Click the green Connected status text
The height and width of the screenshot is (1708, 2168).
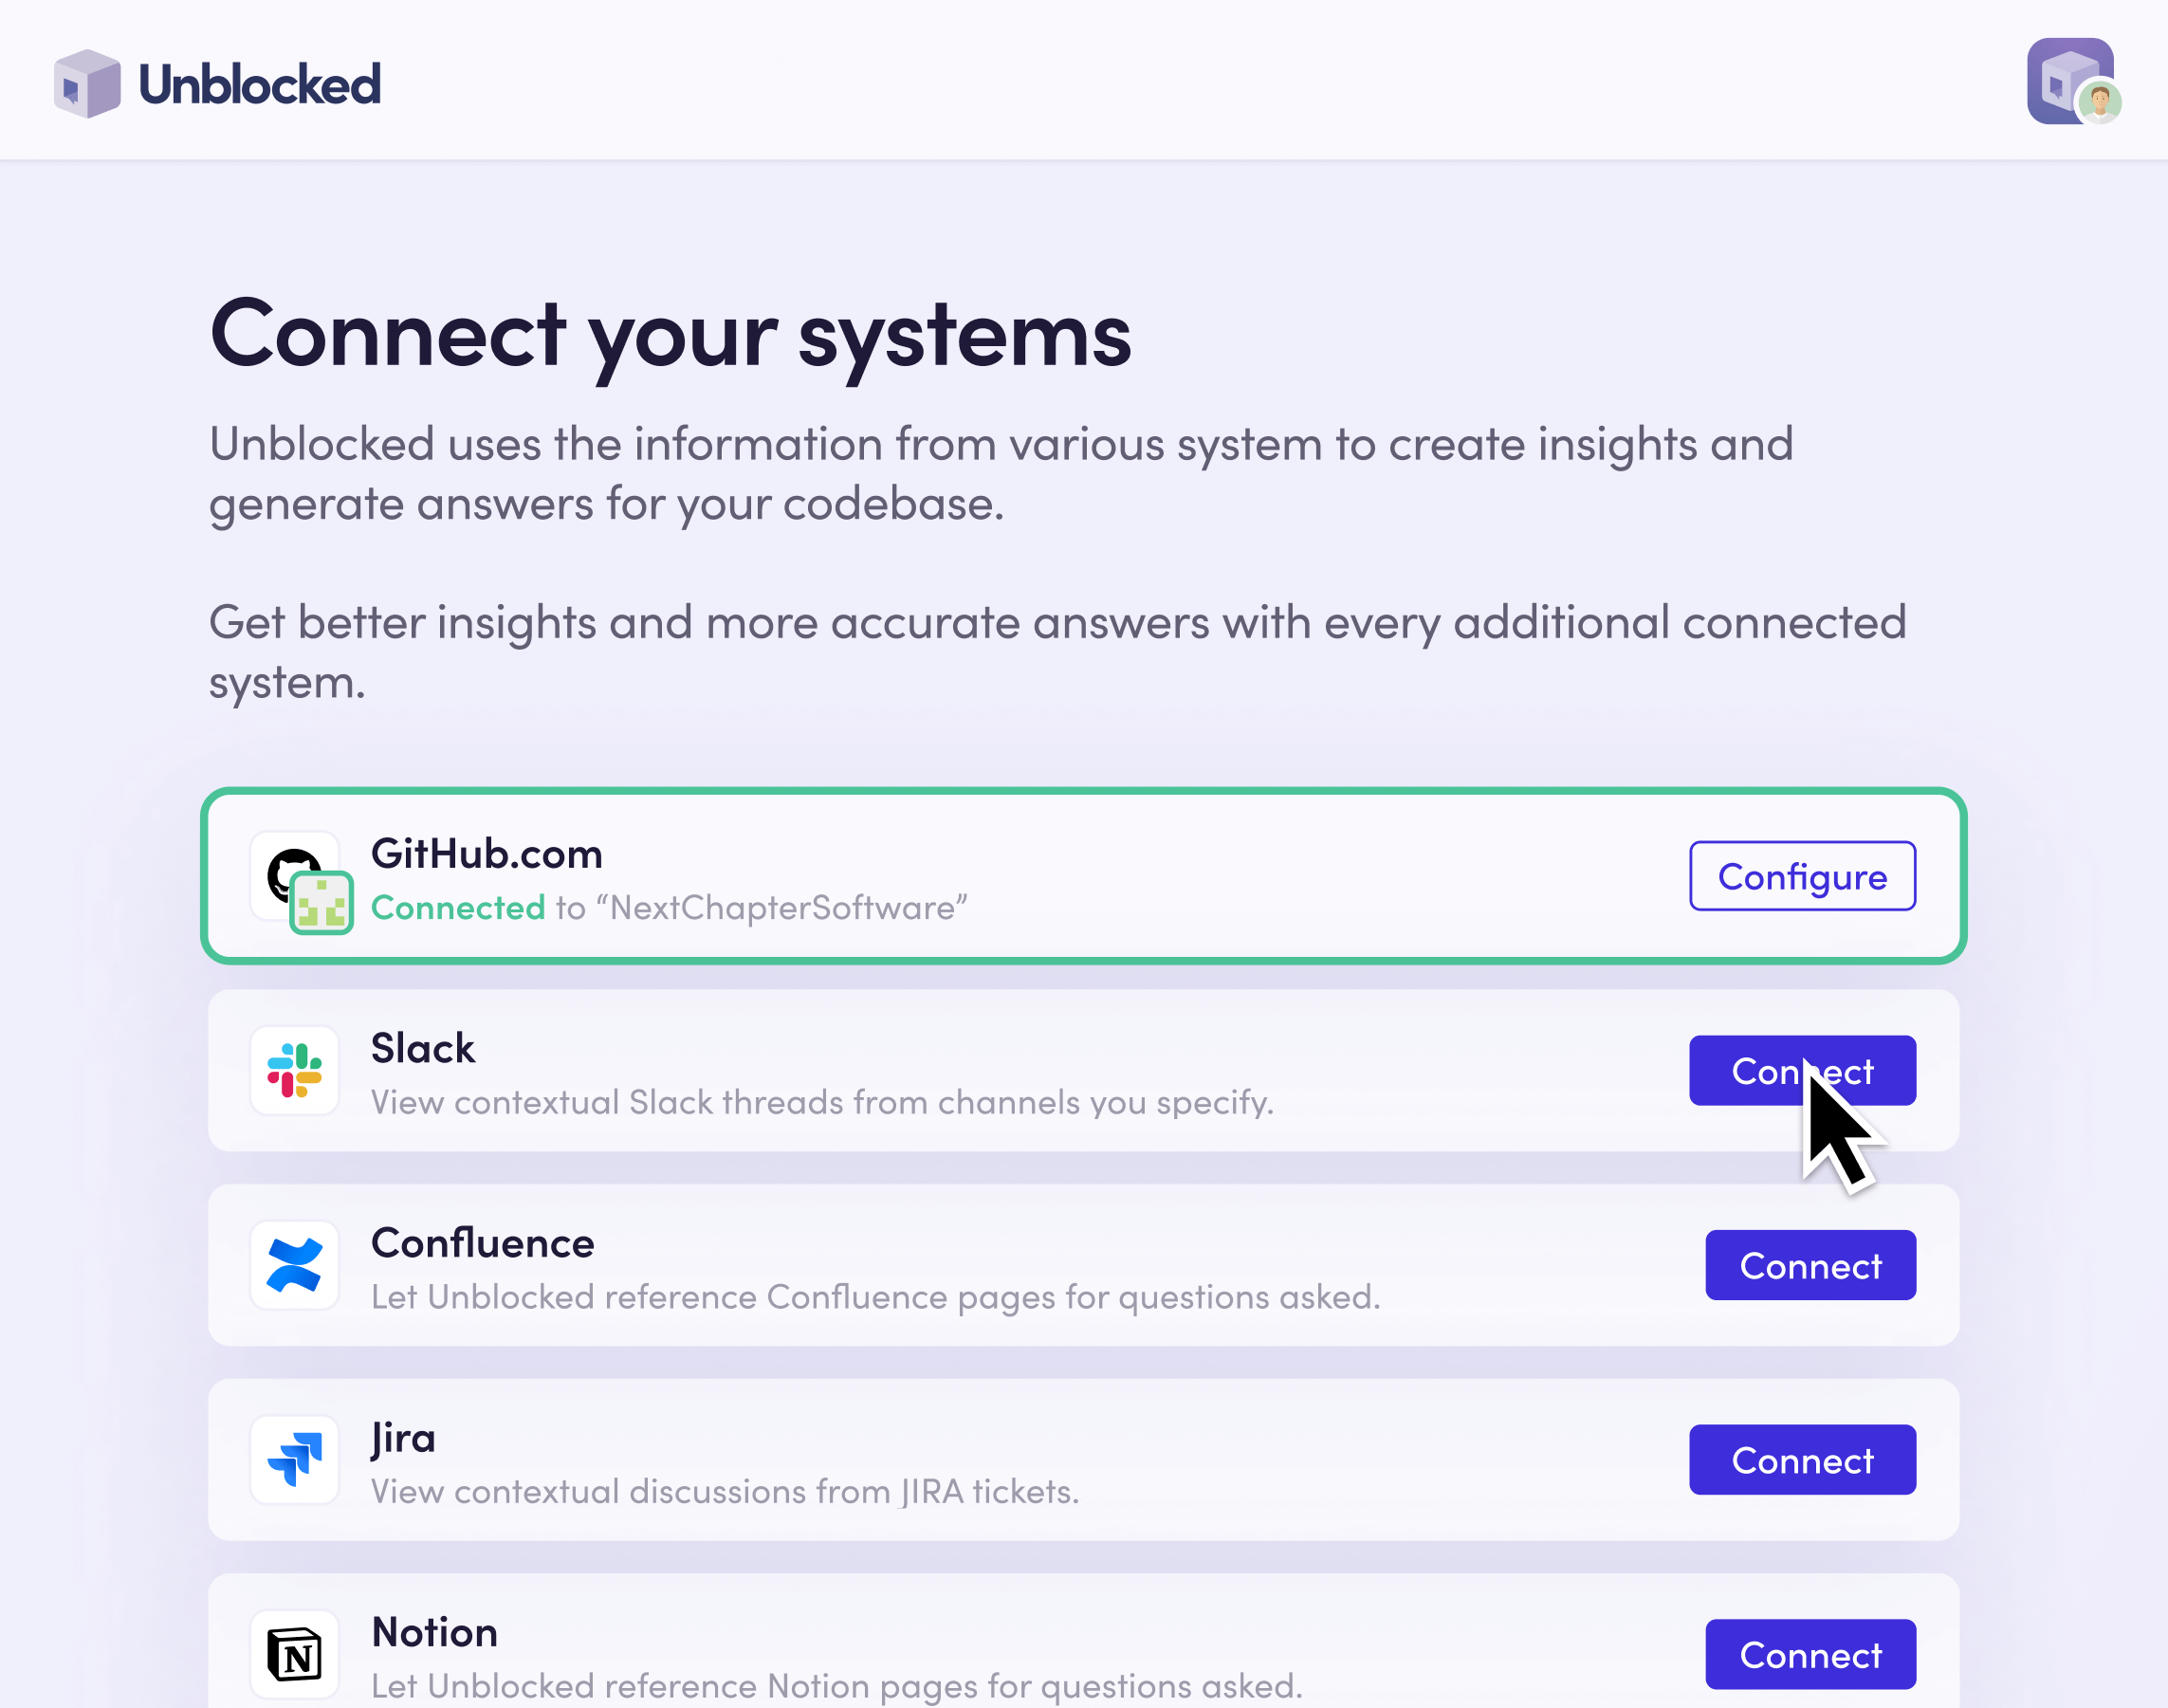click(458, 908)
